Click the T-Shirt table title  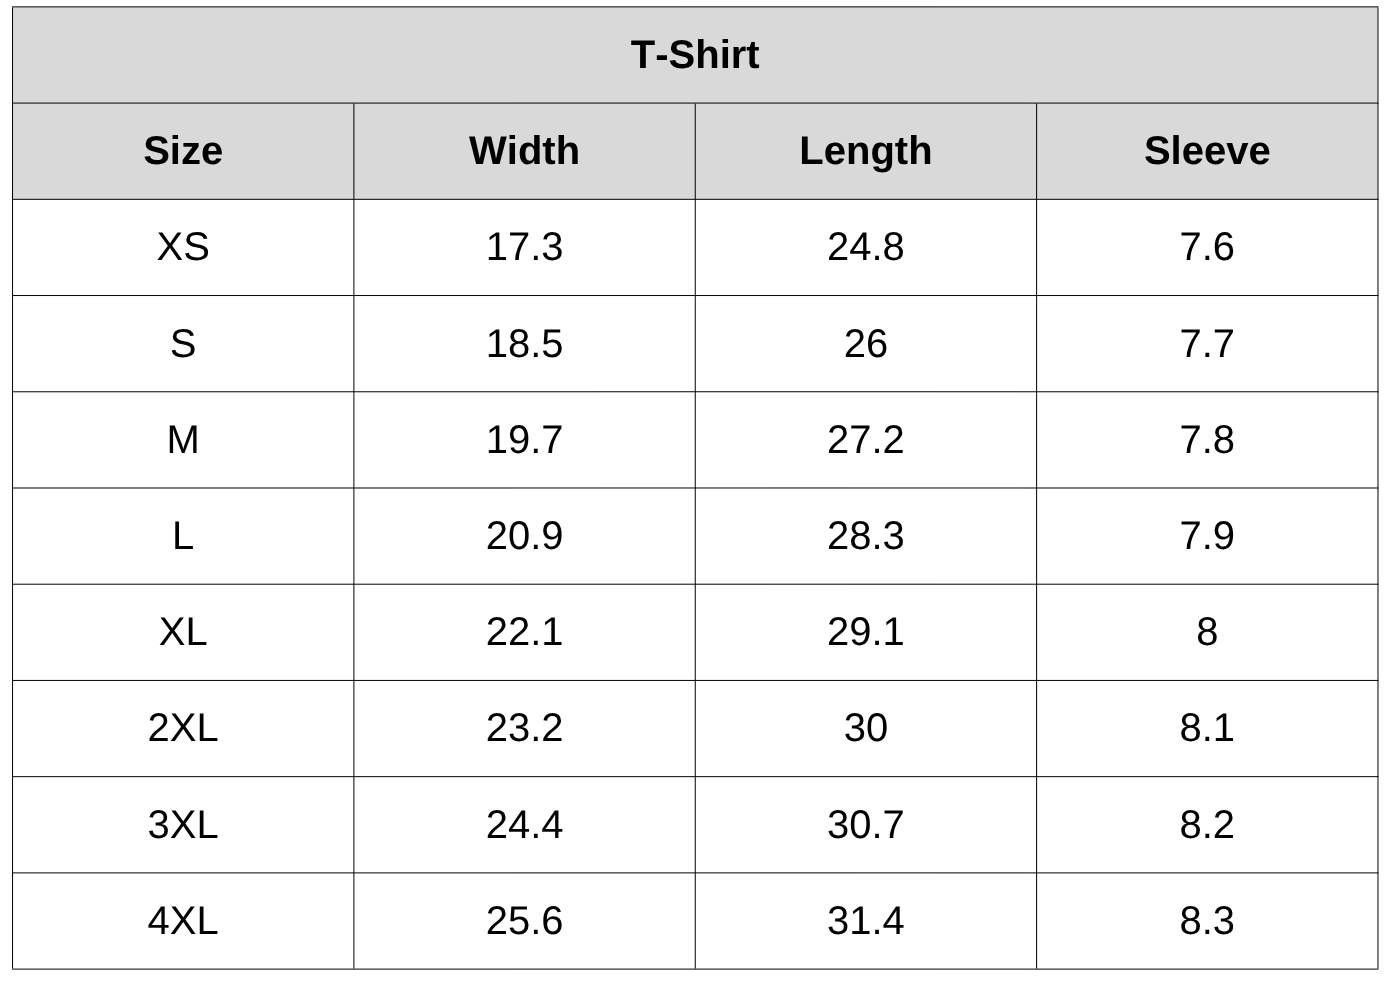(695, 55)
